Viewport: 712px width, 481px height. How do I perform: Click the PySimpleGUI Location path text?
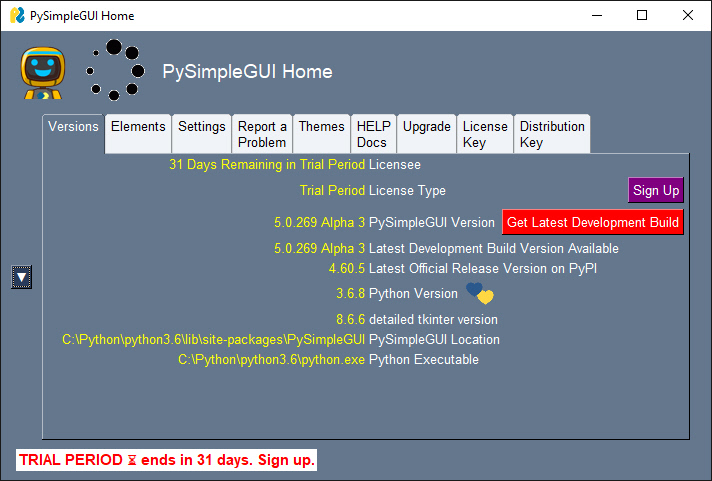[x=213, y=340]
